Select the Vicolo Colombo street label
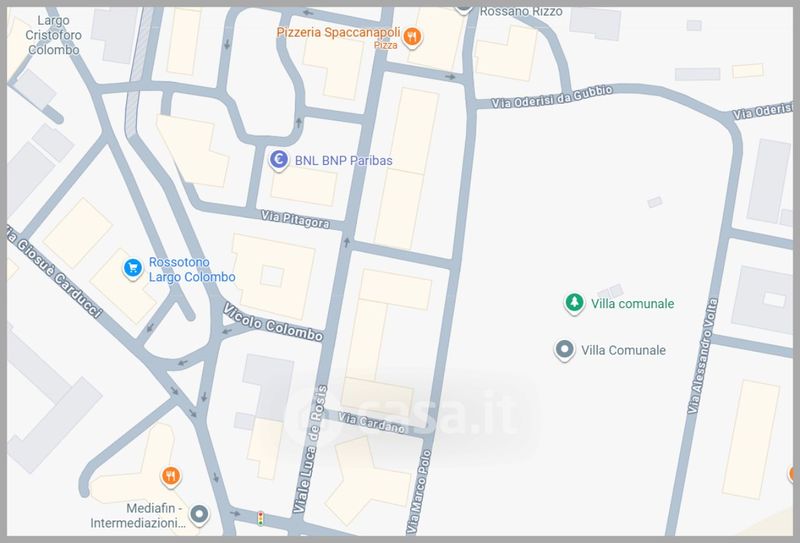Image resolution: width=800 pixels, height=543 pixels. point(273,322)
